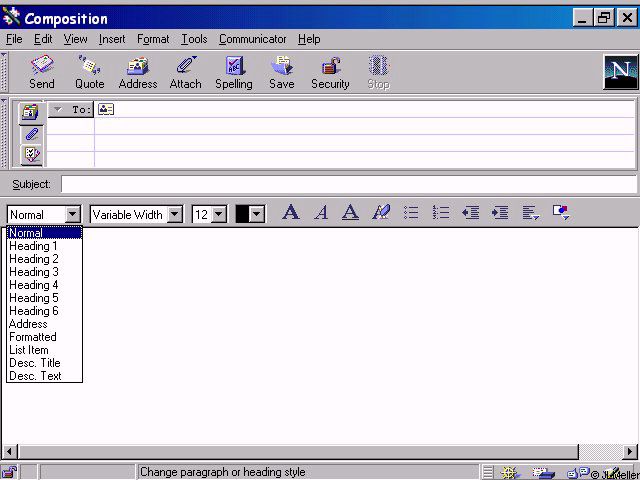Screen dimensions: 640x480
Task: Select Desc. Text style
Action: [x=44, y=376]
